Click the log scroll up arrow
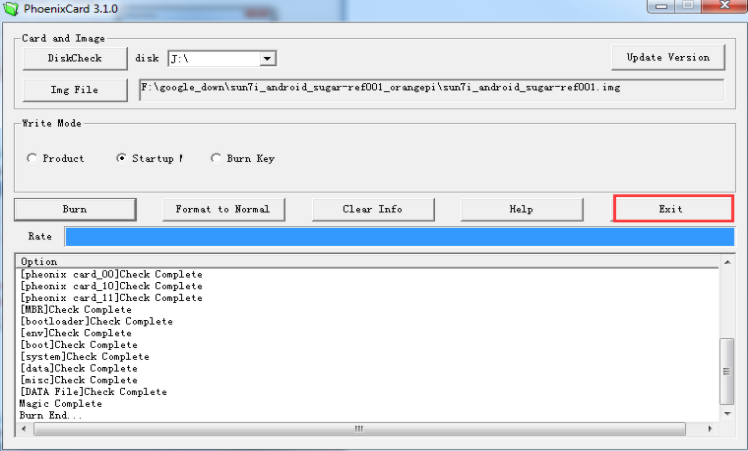Screen dimensions: 748x451 pyautogui.click(x=727, y=262)
